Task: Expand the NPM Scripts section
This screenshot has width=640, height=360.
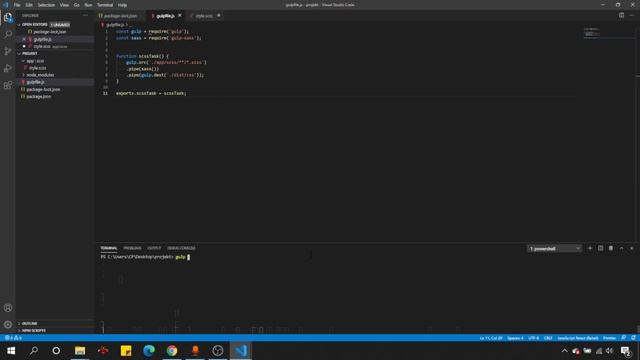Action: click(19, 331)
